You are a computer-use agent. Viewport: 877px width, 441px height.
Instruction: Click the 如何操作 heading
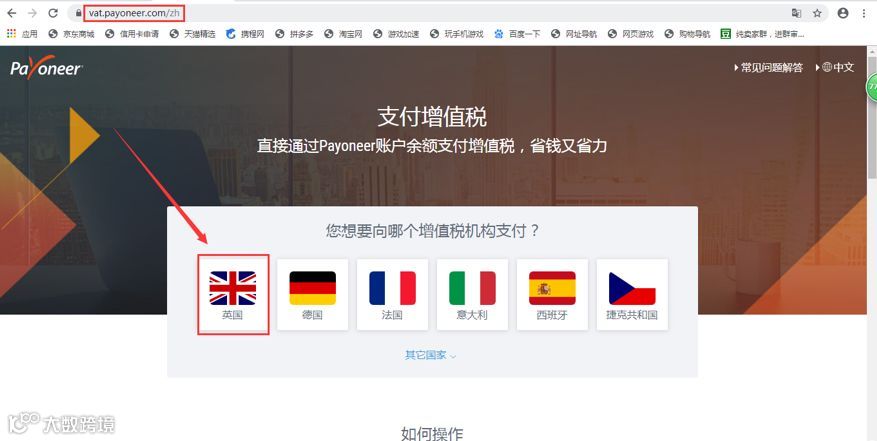[x=432, y=433]
